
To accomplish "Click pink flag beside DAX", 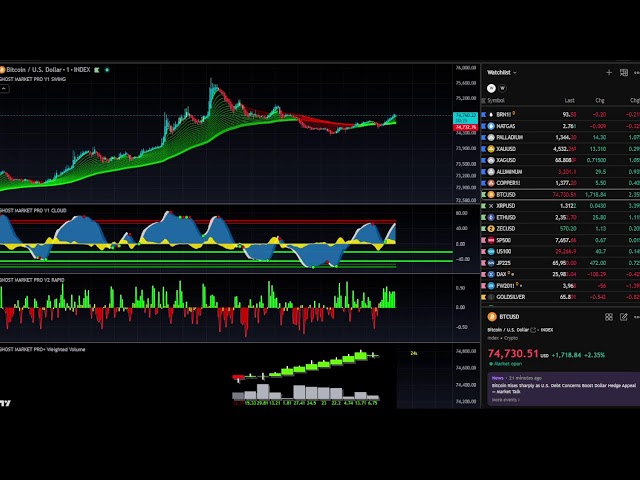I will point(484,275).
